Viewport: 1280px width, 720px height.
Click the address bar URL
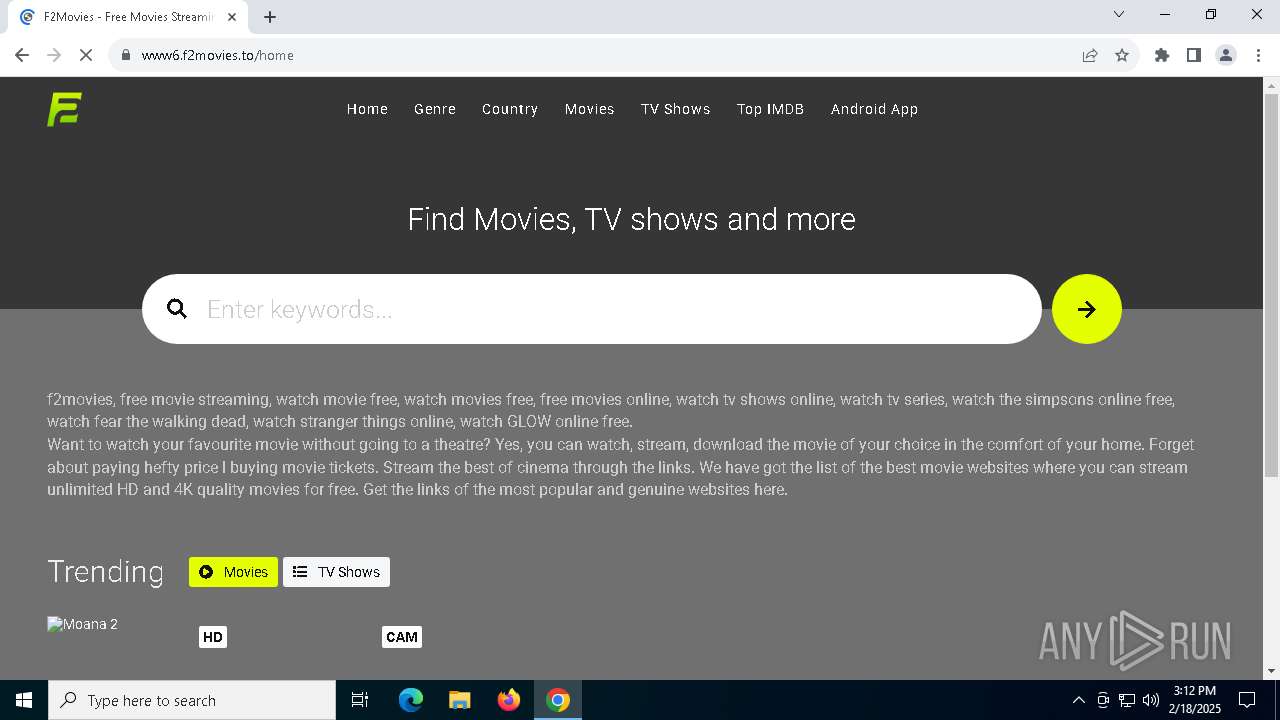coord(218,55)
